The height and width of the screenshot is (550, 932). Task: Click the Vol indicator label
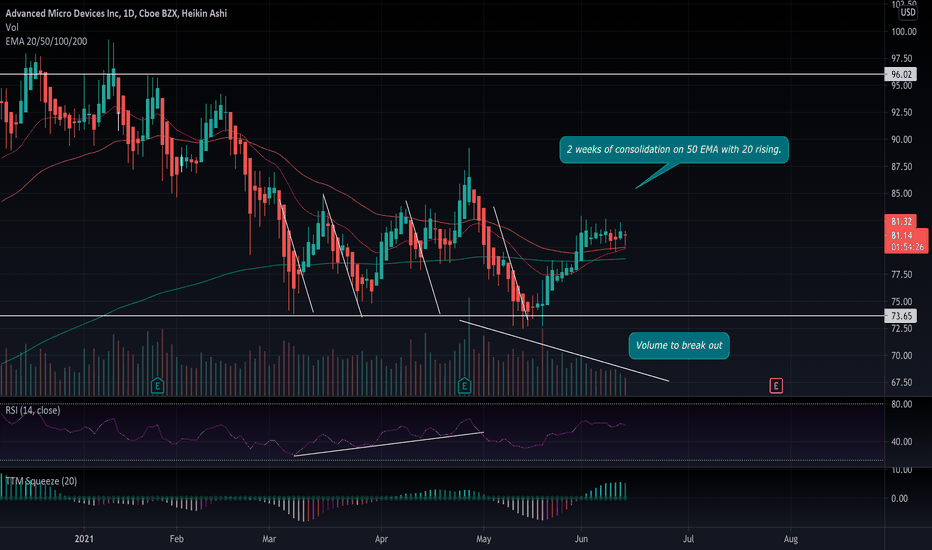12,27
